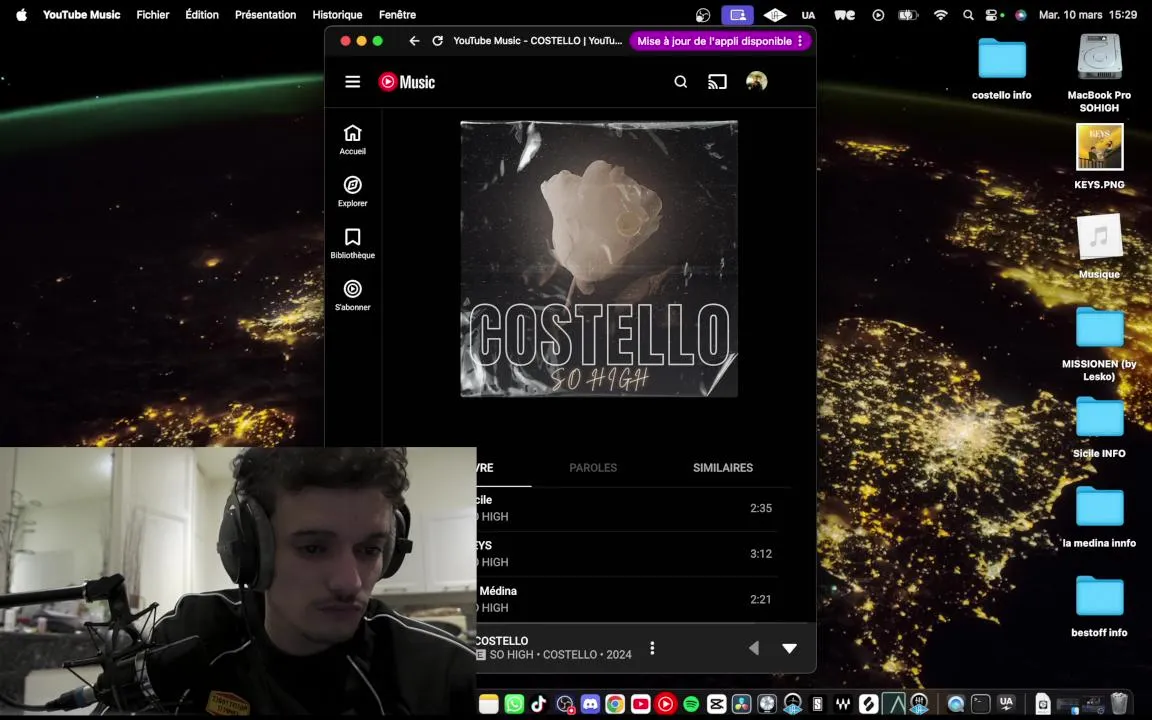The height and width of the screenshot is (720, 1152).
Task: Open the battery status menu
Action: 909,15
